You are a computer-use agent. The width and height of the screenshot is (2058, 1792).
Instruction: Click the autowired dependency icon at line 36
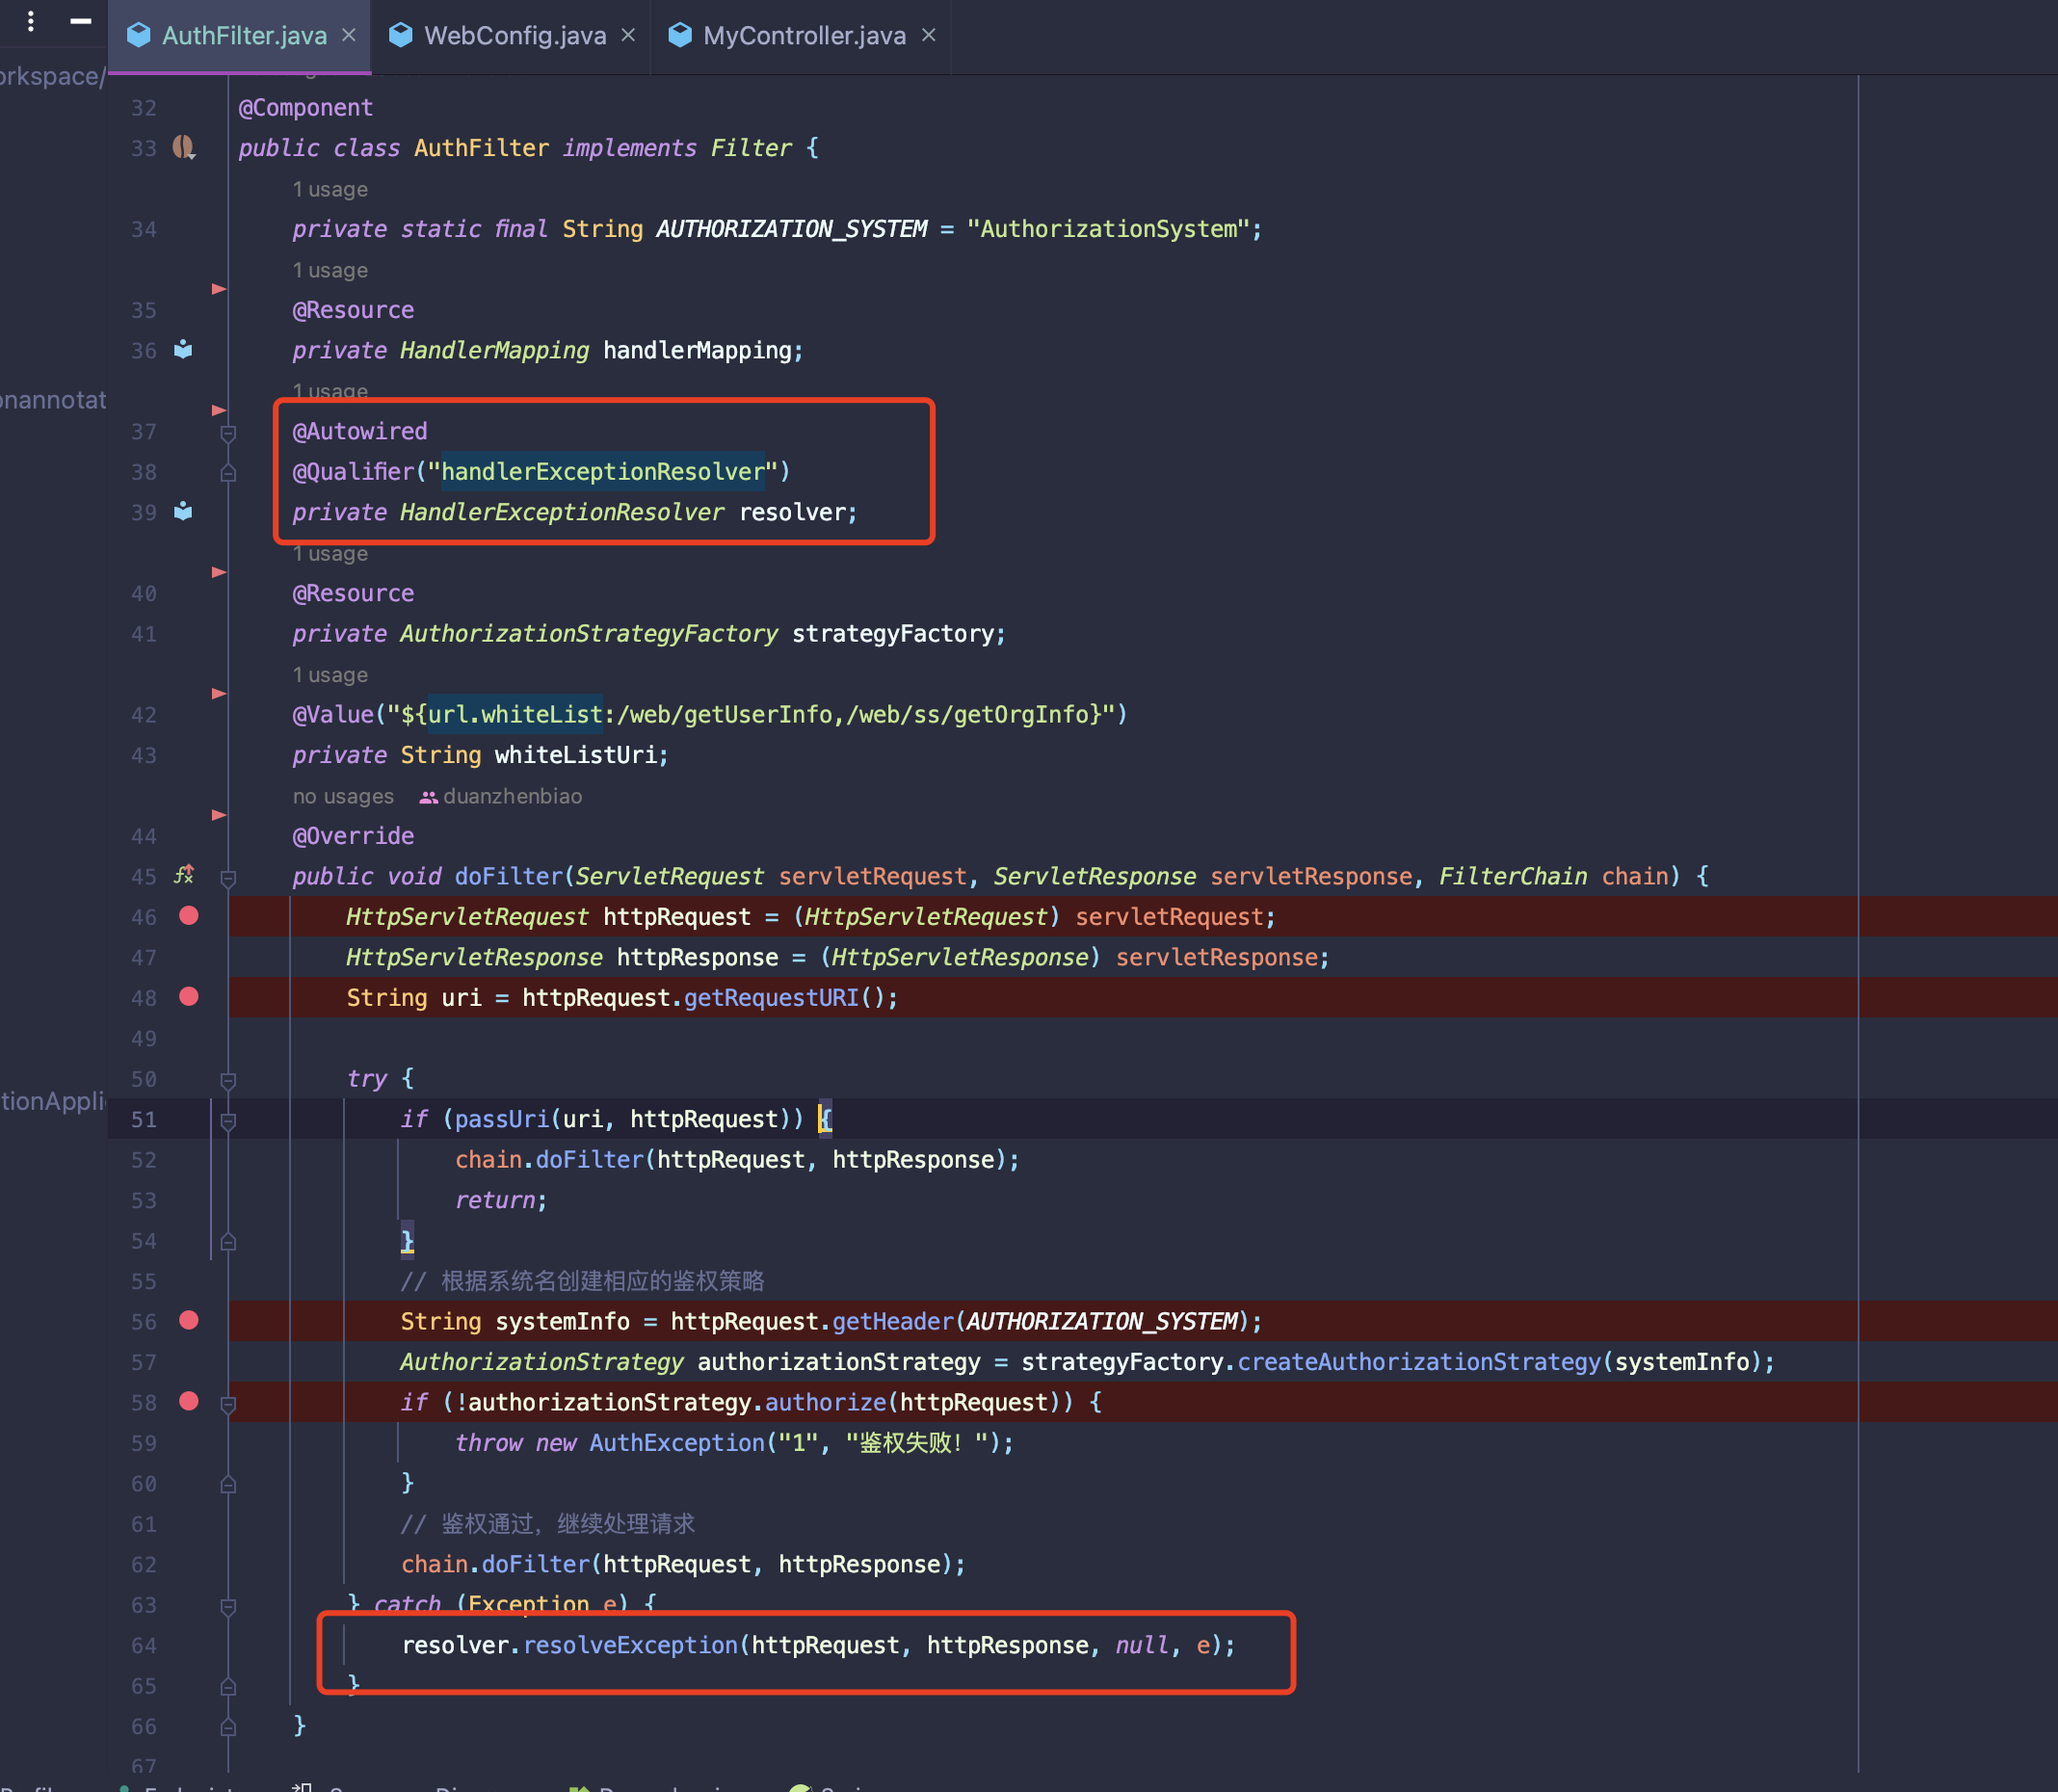click(183, 350)
